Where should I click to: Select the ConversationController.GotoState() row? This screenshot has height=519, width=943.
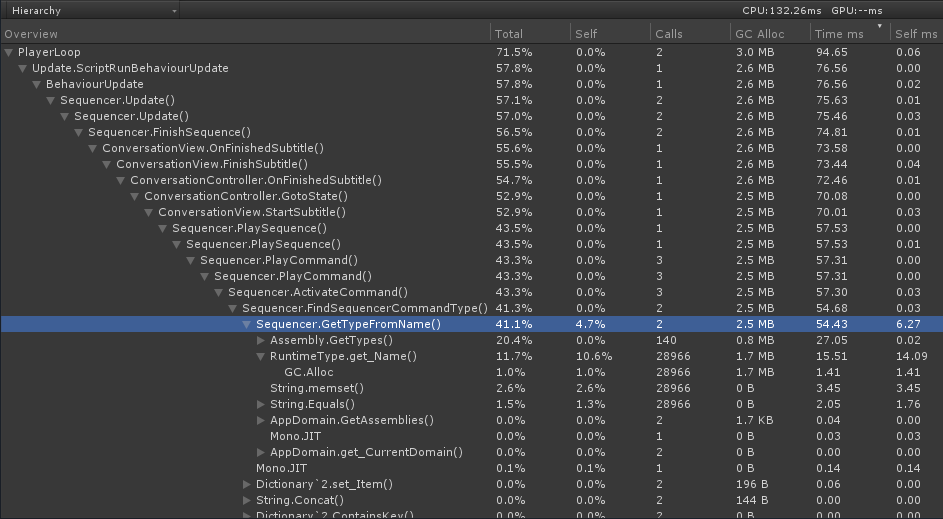472,196
